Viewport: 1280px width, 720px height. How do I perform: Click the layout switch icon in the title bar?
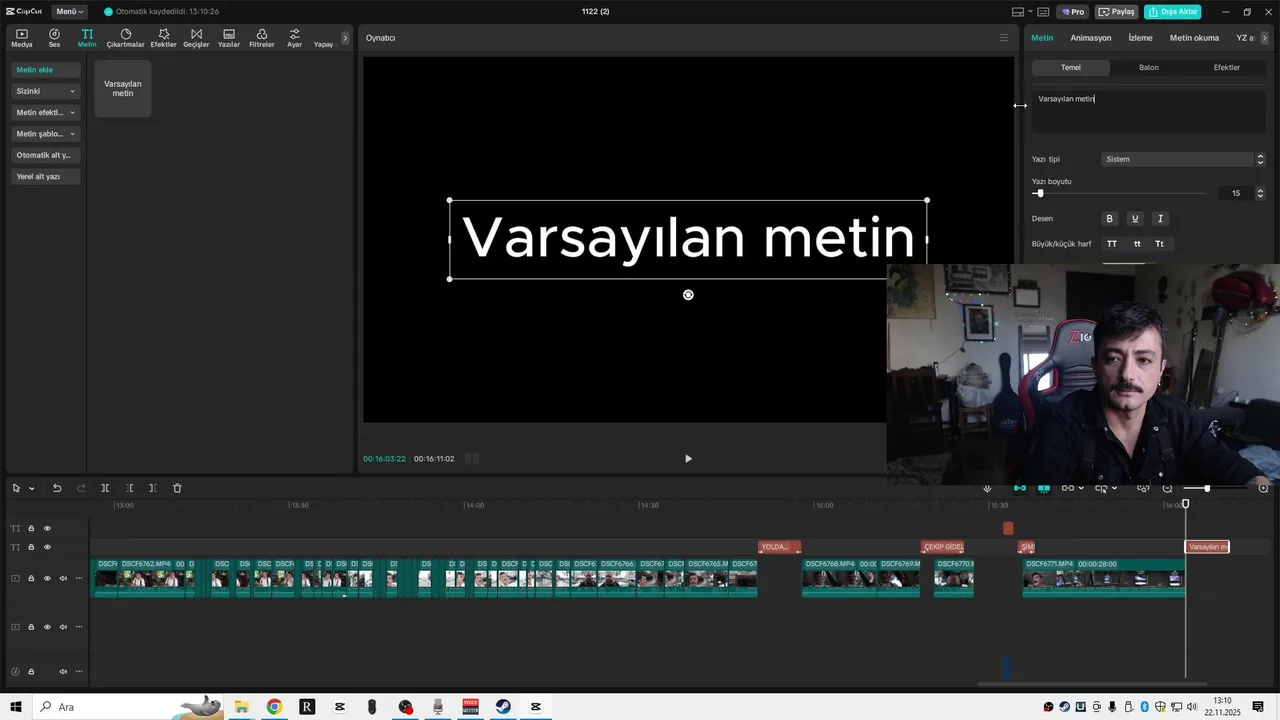[x=1018, y=12]
